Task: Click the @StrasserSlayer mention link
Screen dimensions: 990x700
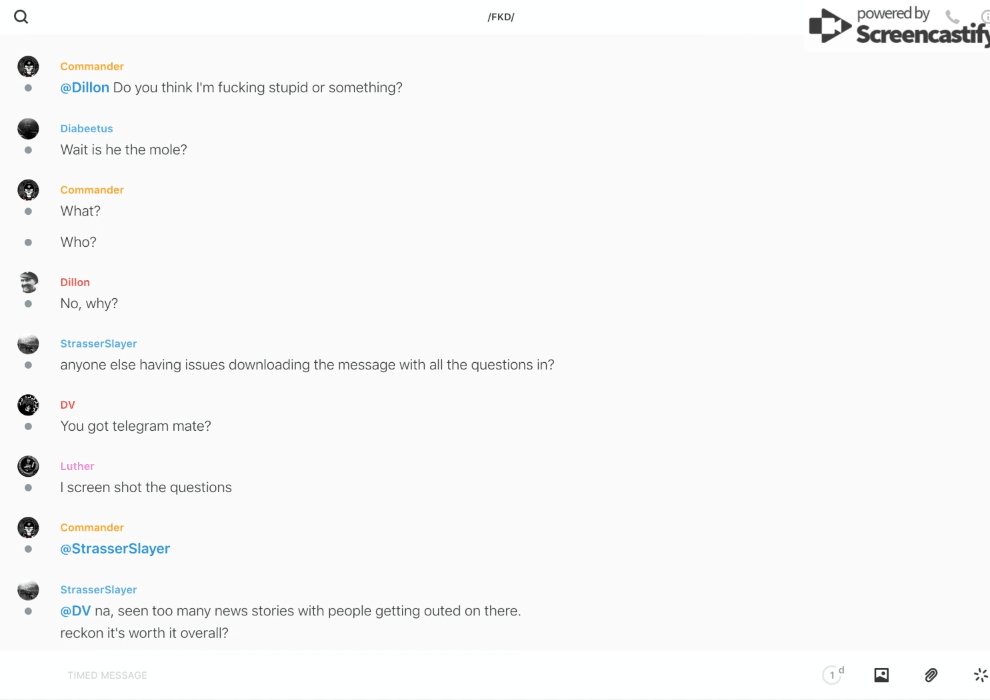Action: coord(115,549)
